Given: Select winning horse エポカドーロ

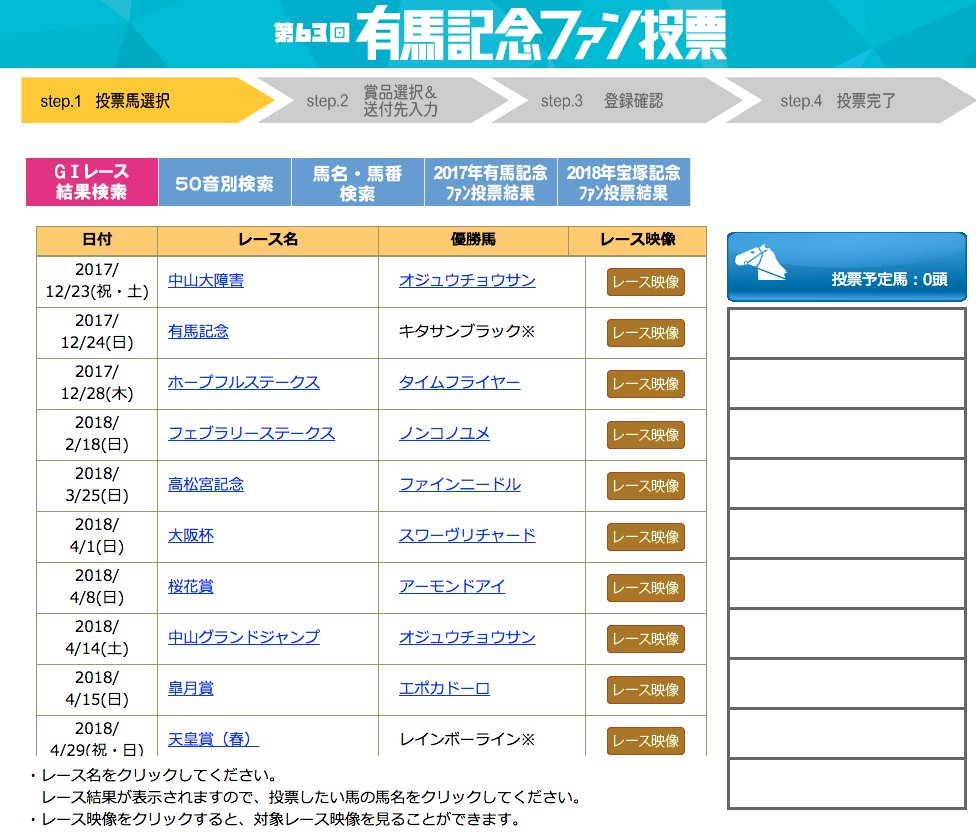Looking at the screenshot, I should (444, 689).
